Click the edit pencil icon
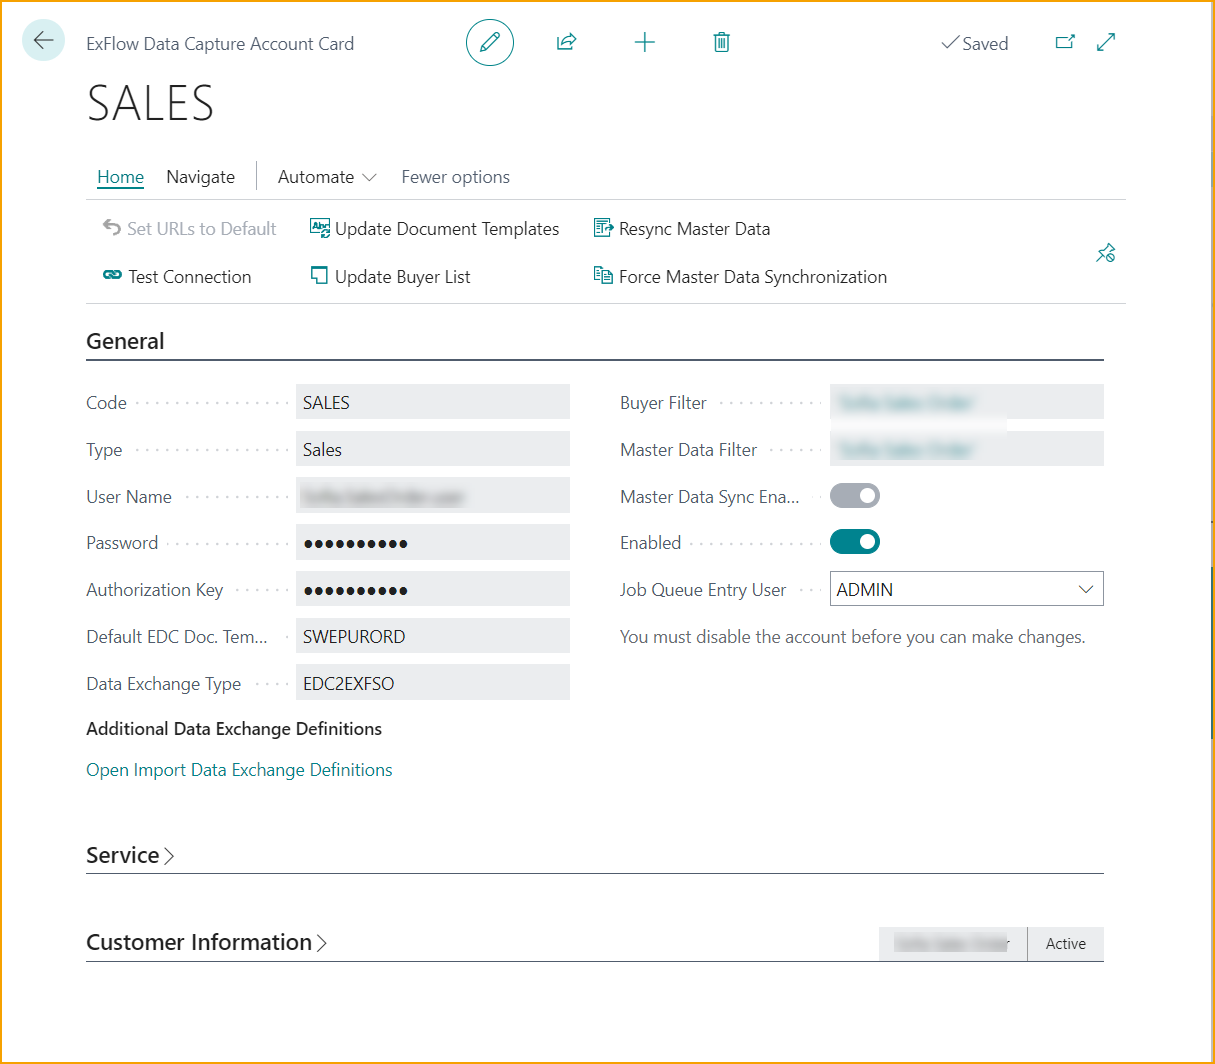 pos(489,42)
